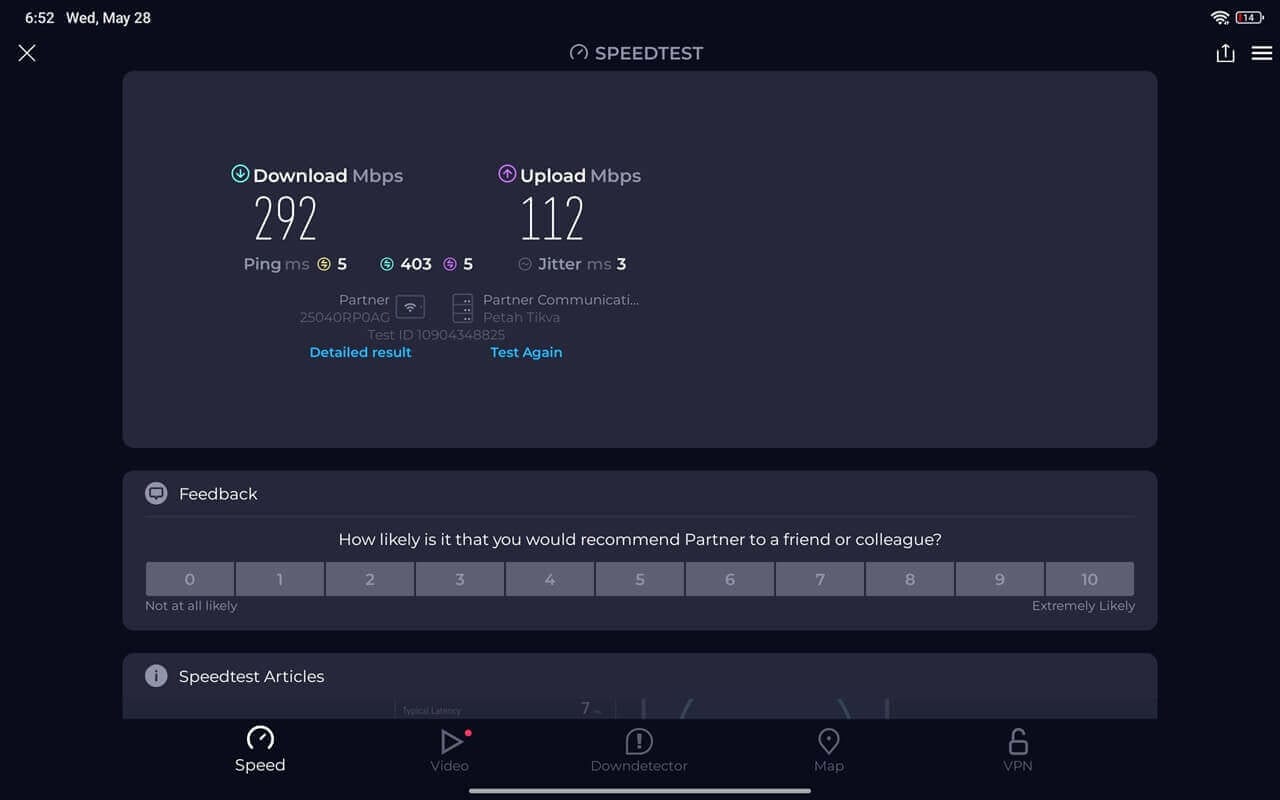The image size is (1280, 800).
Task: Close the Speedtest result screen
Action: point(27,53)
